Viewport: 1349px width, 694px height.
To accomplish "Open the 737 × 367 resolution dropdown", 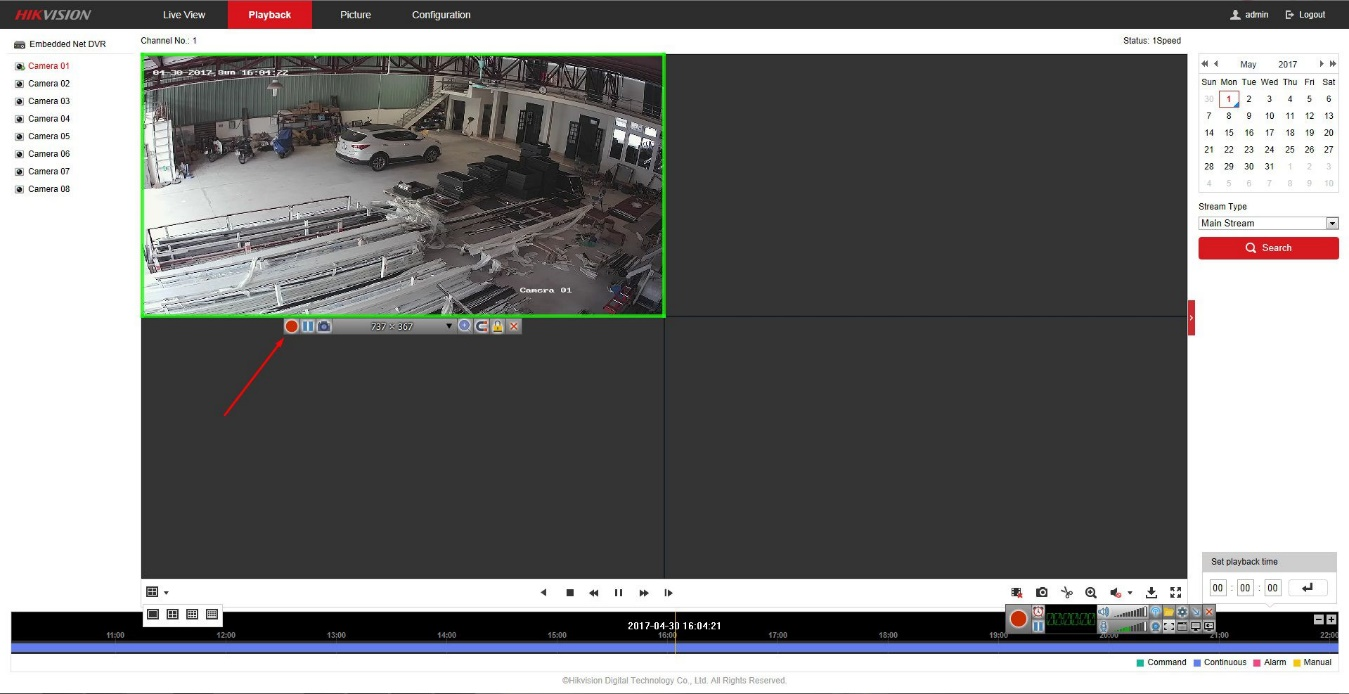I will [x=449, y=326].
